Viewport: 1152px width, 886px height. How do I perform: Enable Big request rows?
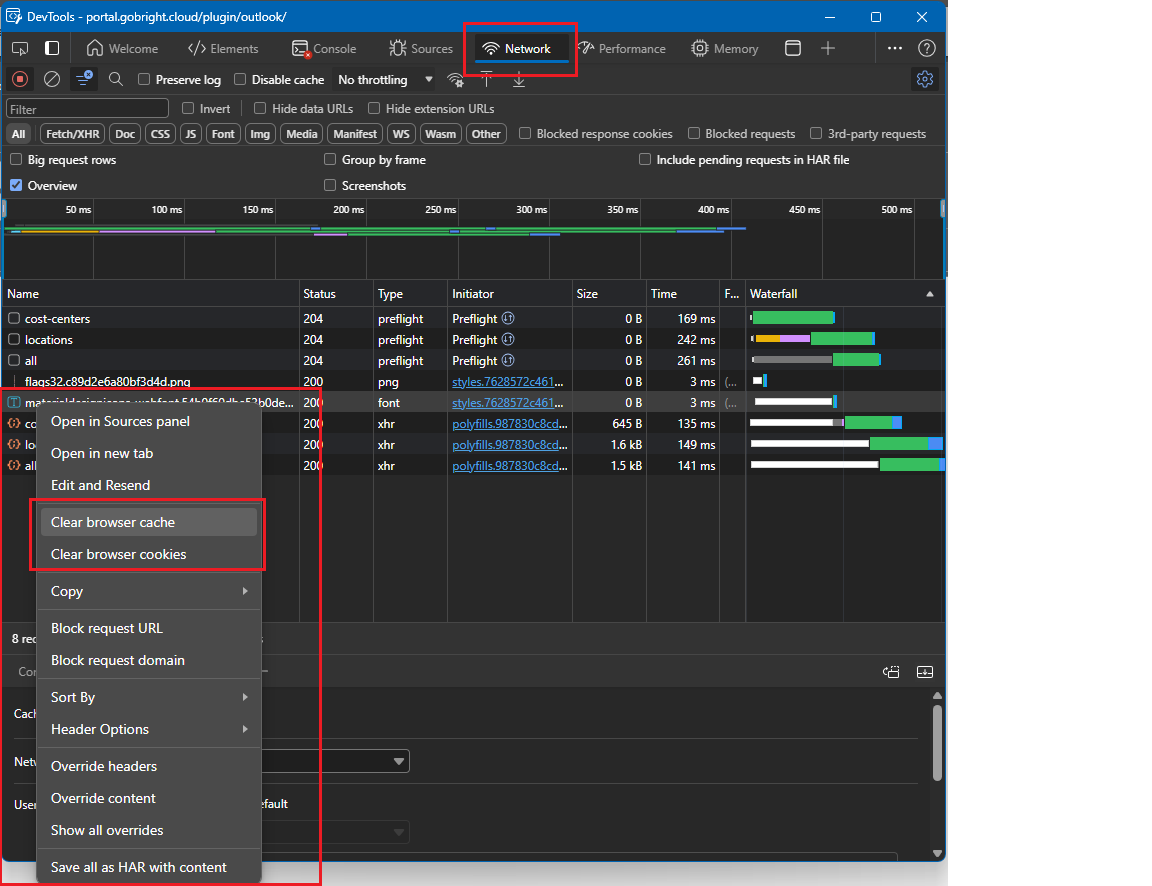tap(16, 159)
